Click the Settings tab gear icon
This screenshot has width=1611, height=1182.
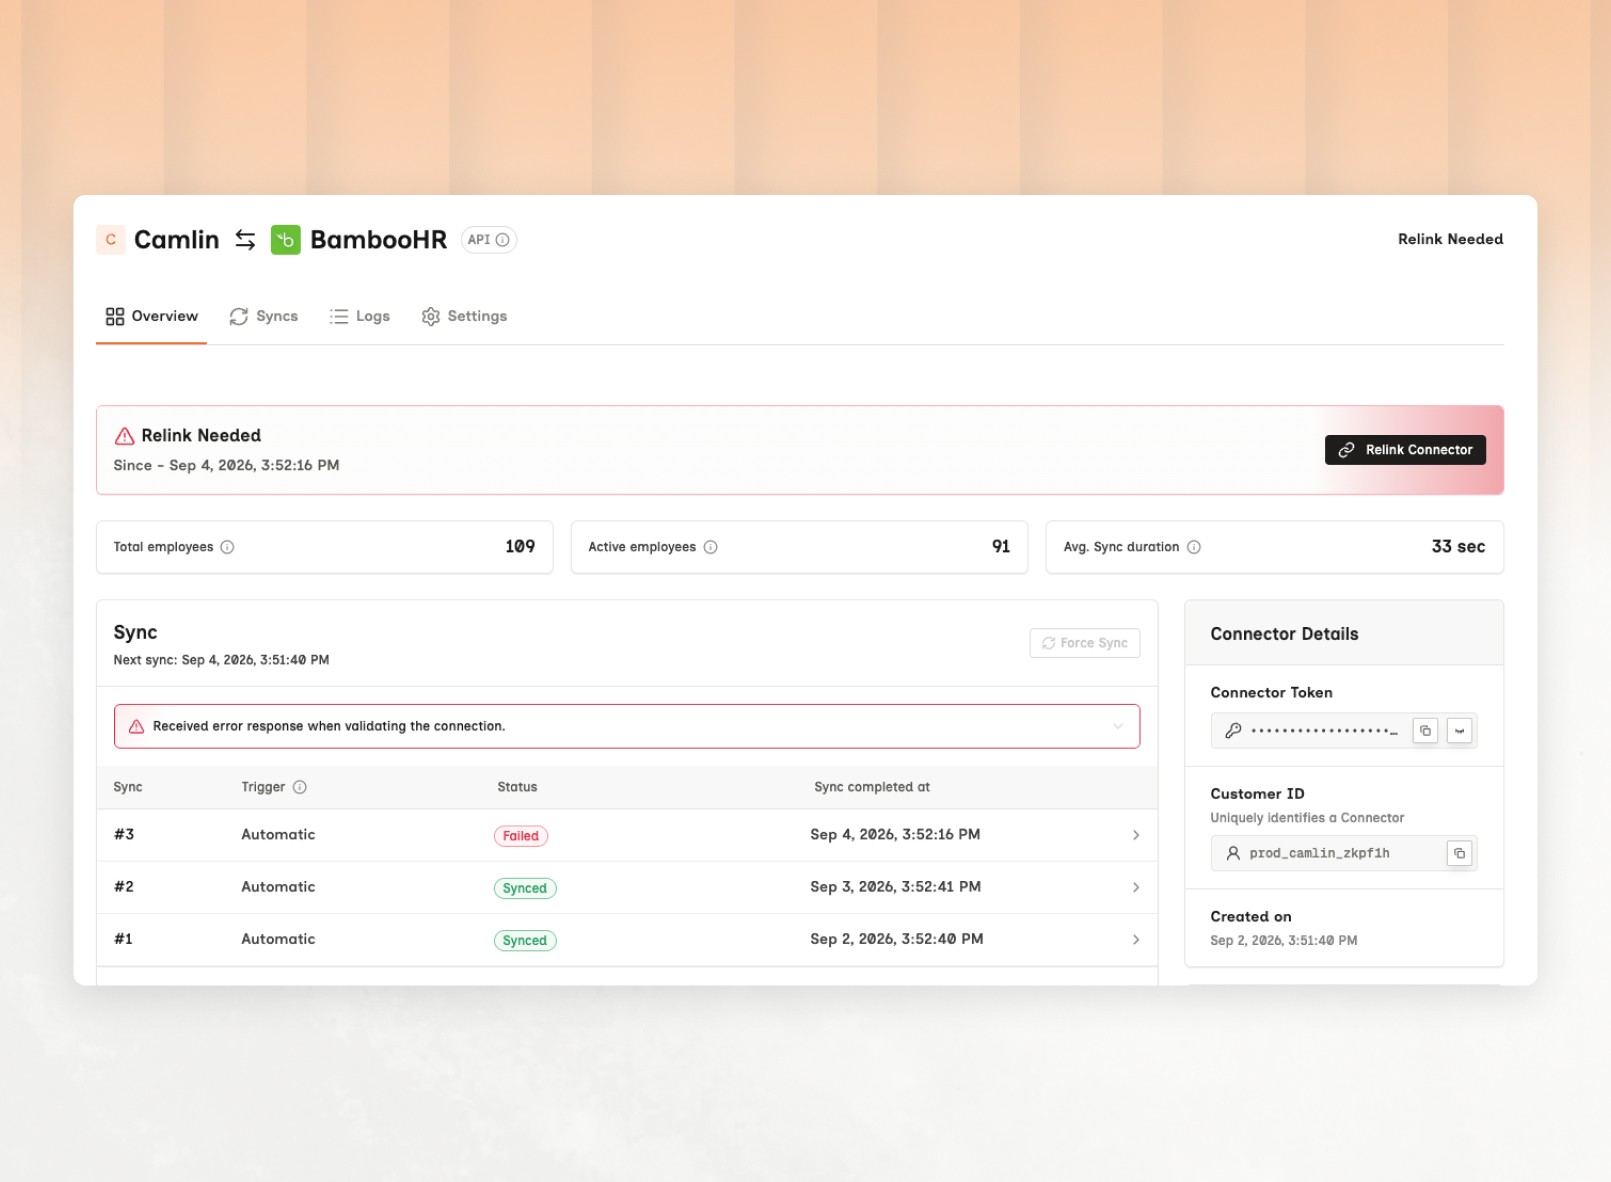(x=431, y=316)
